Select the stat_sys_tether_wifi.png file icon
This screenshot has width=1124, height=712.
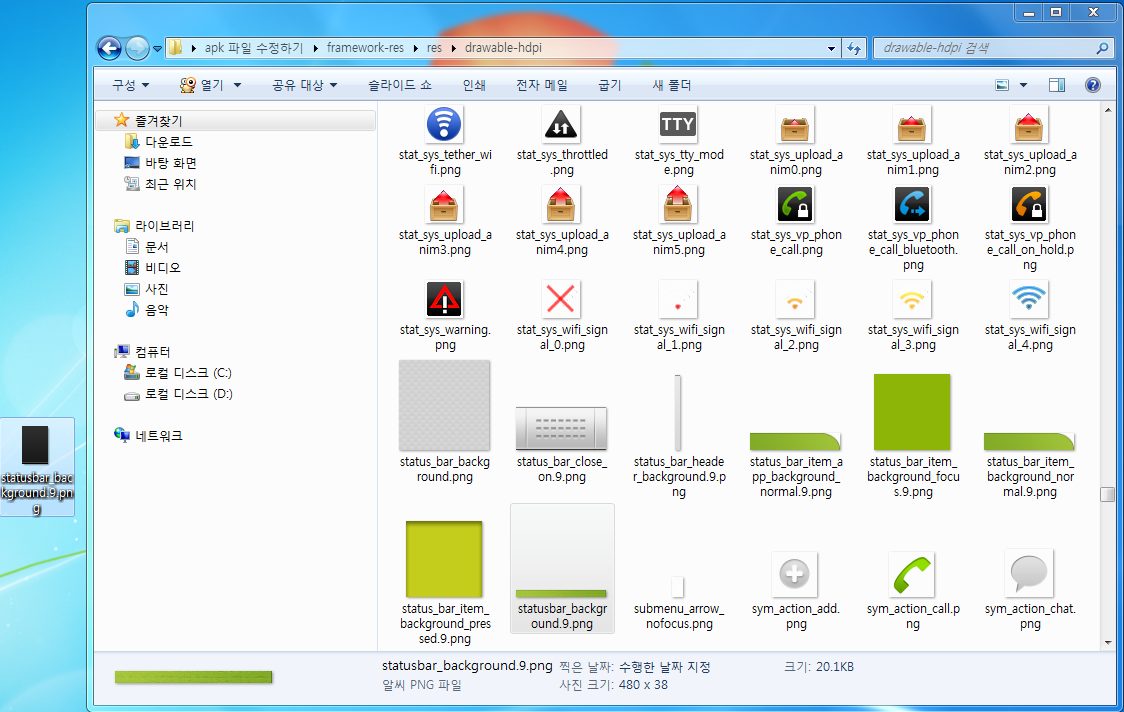[x=445, y=125]
